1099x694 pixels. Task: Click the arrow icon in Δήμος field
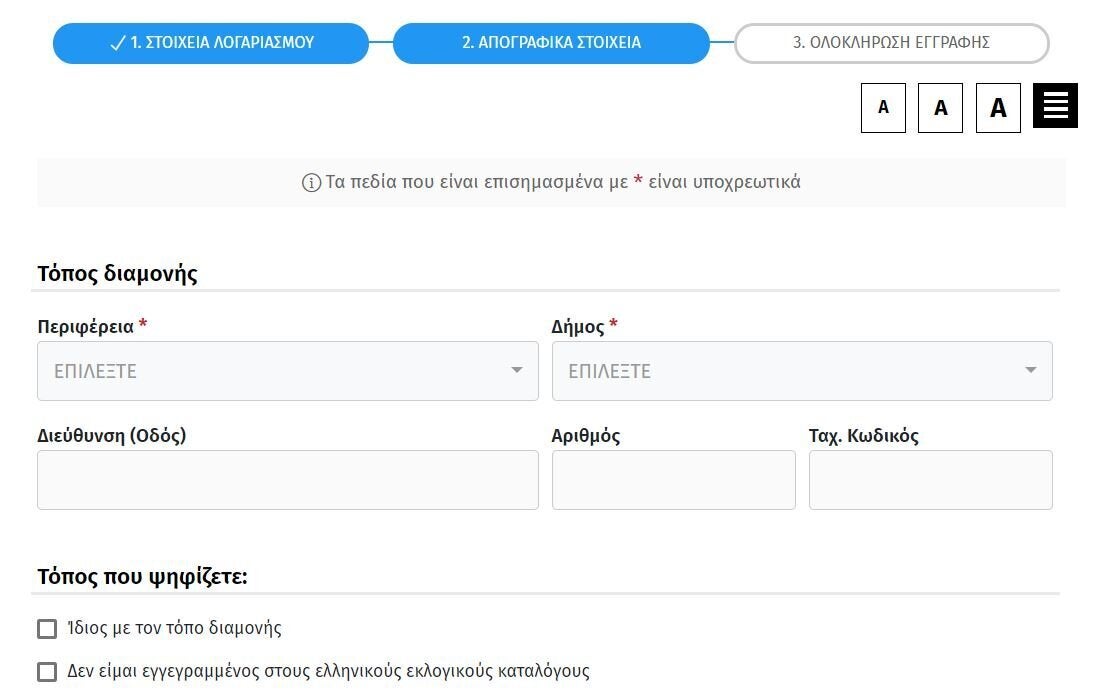pos(1031,371)
